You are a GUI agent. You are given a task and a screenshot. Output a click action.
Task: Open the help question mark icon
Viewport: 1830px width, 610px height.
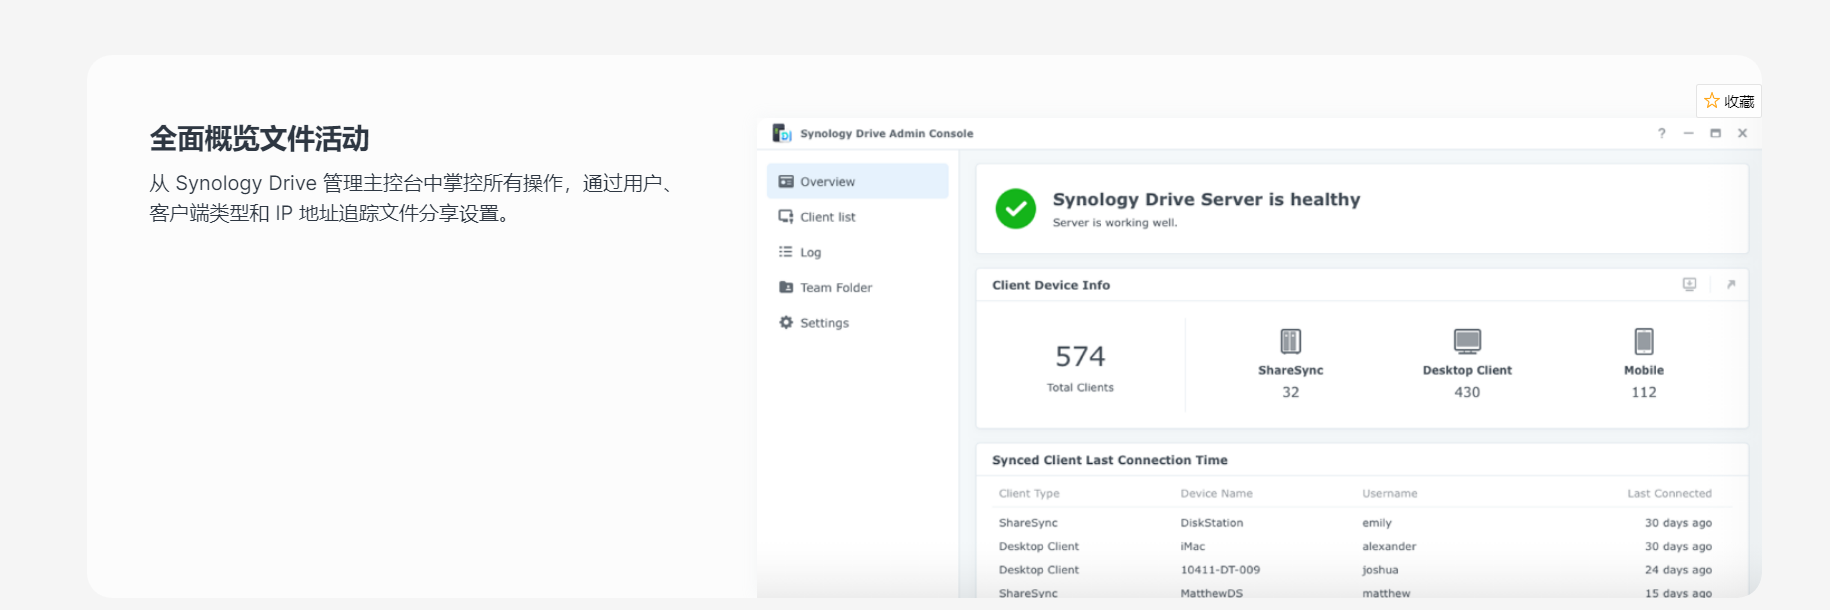pos(1662,133)
